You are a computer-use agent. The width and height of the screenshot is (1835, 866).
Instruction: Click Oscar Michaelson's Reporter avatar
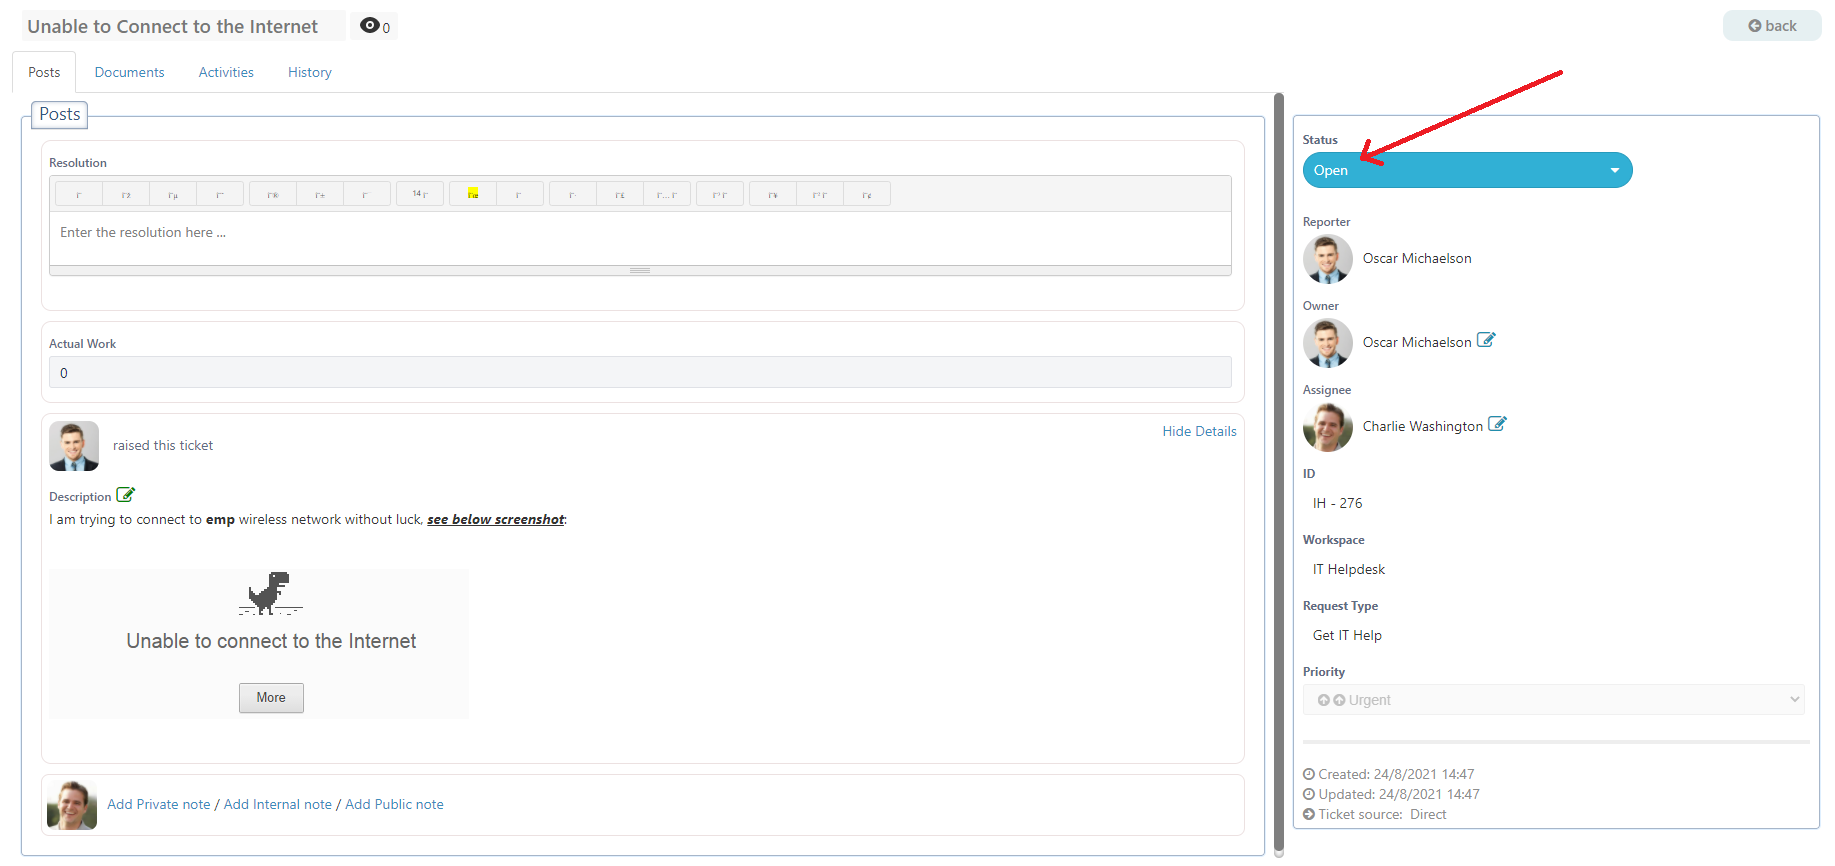point(1327,259)
